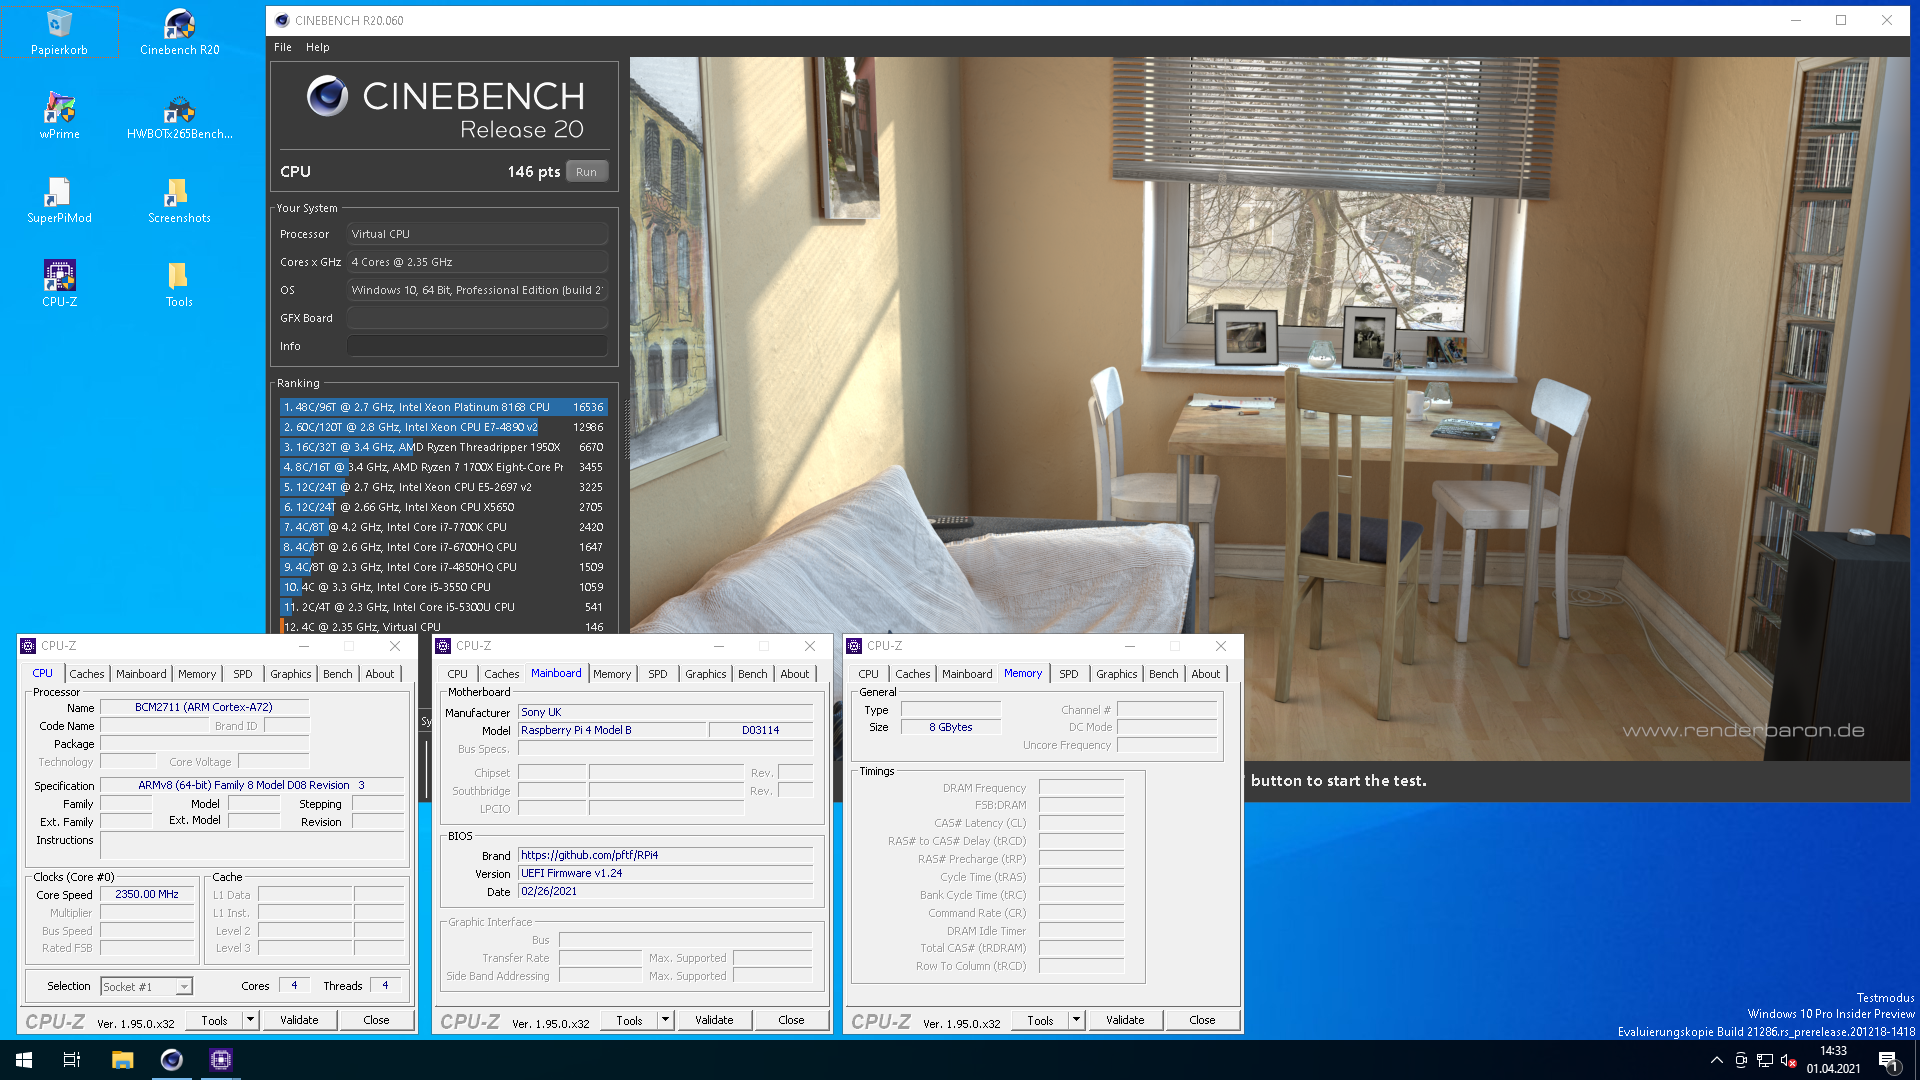Viewport: 1920px width, 1080px height.
Task: Switch to SPD tab in middle CPU-Z
Action: pos(657,674)
